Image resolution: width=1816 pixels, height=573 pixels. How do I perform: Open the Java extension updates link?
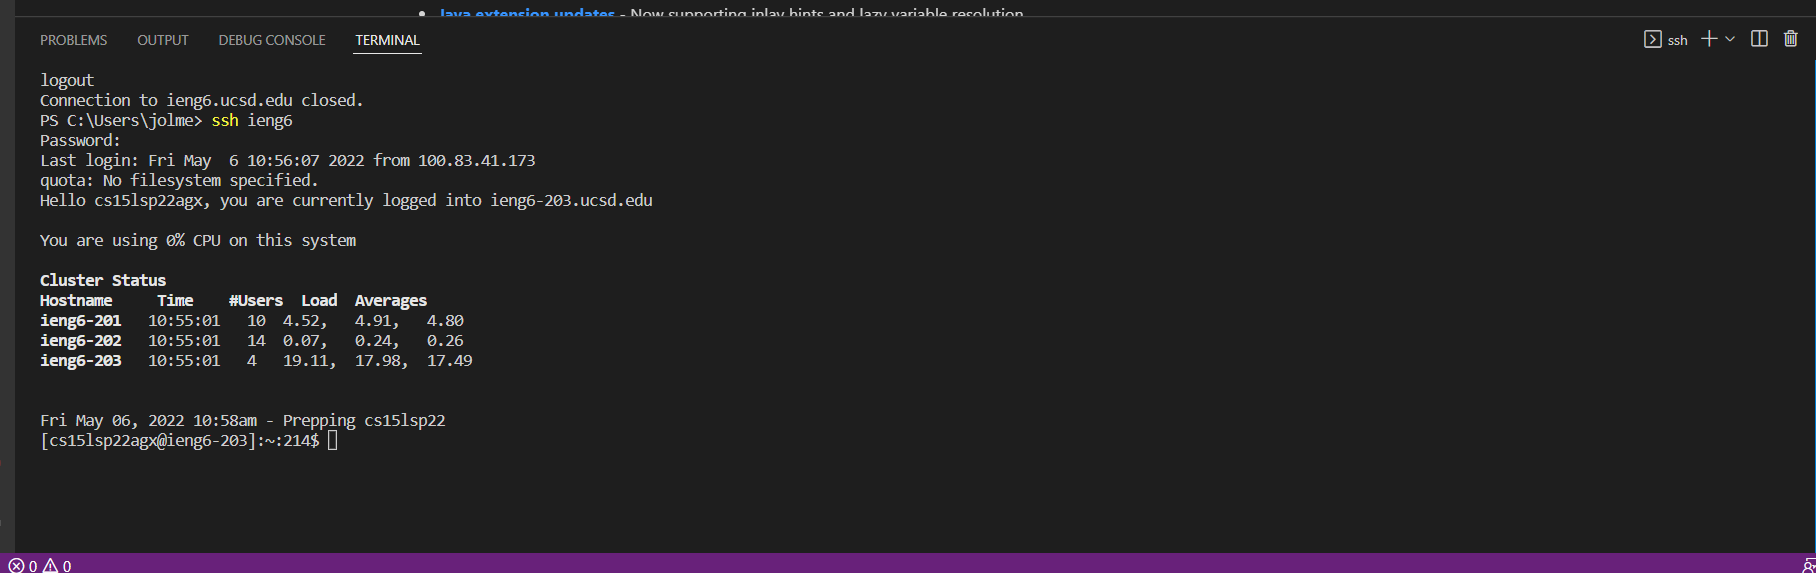[527, 11]
